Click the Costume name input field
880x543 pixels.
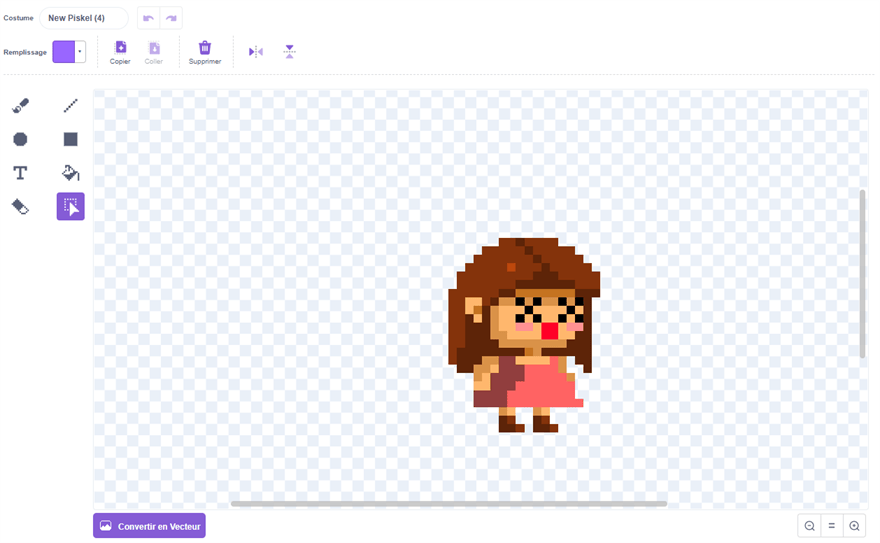tap(84, 18)
